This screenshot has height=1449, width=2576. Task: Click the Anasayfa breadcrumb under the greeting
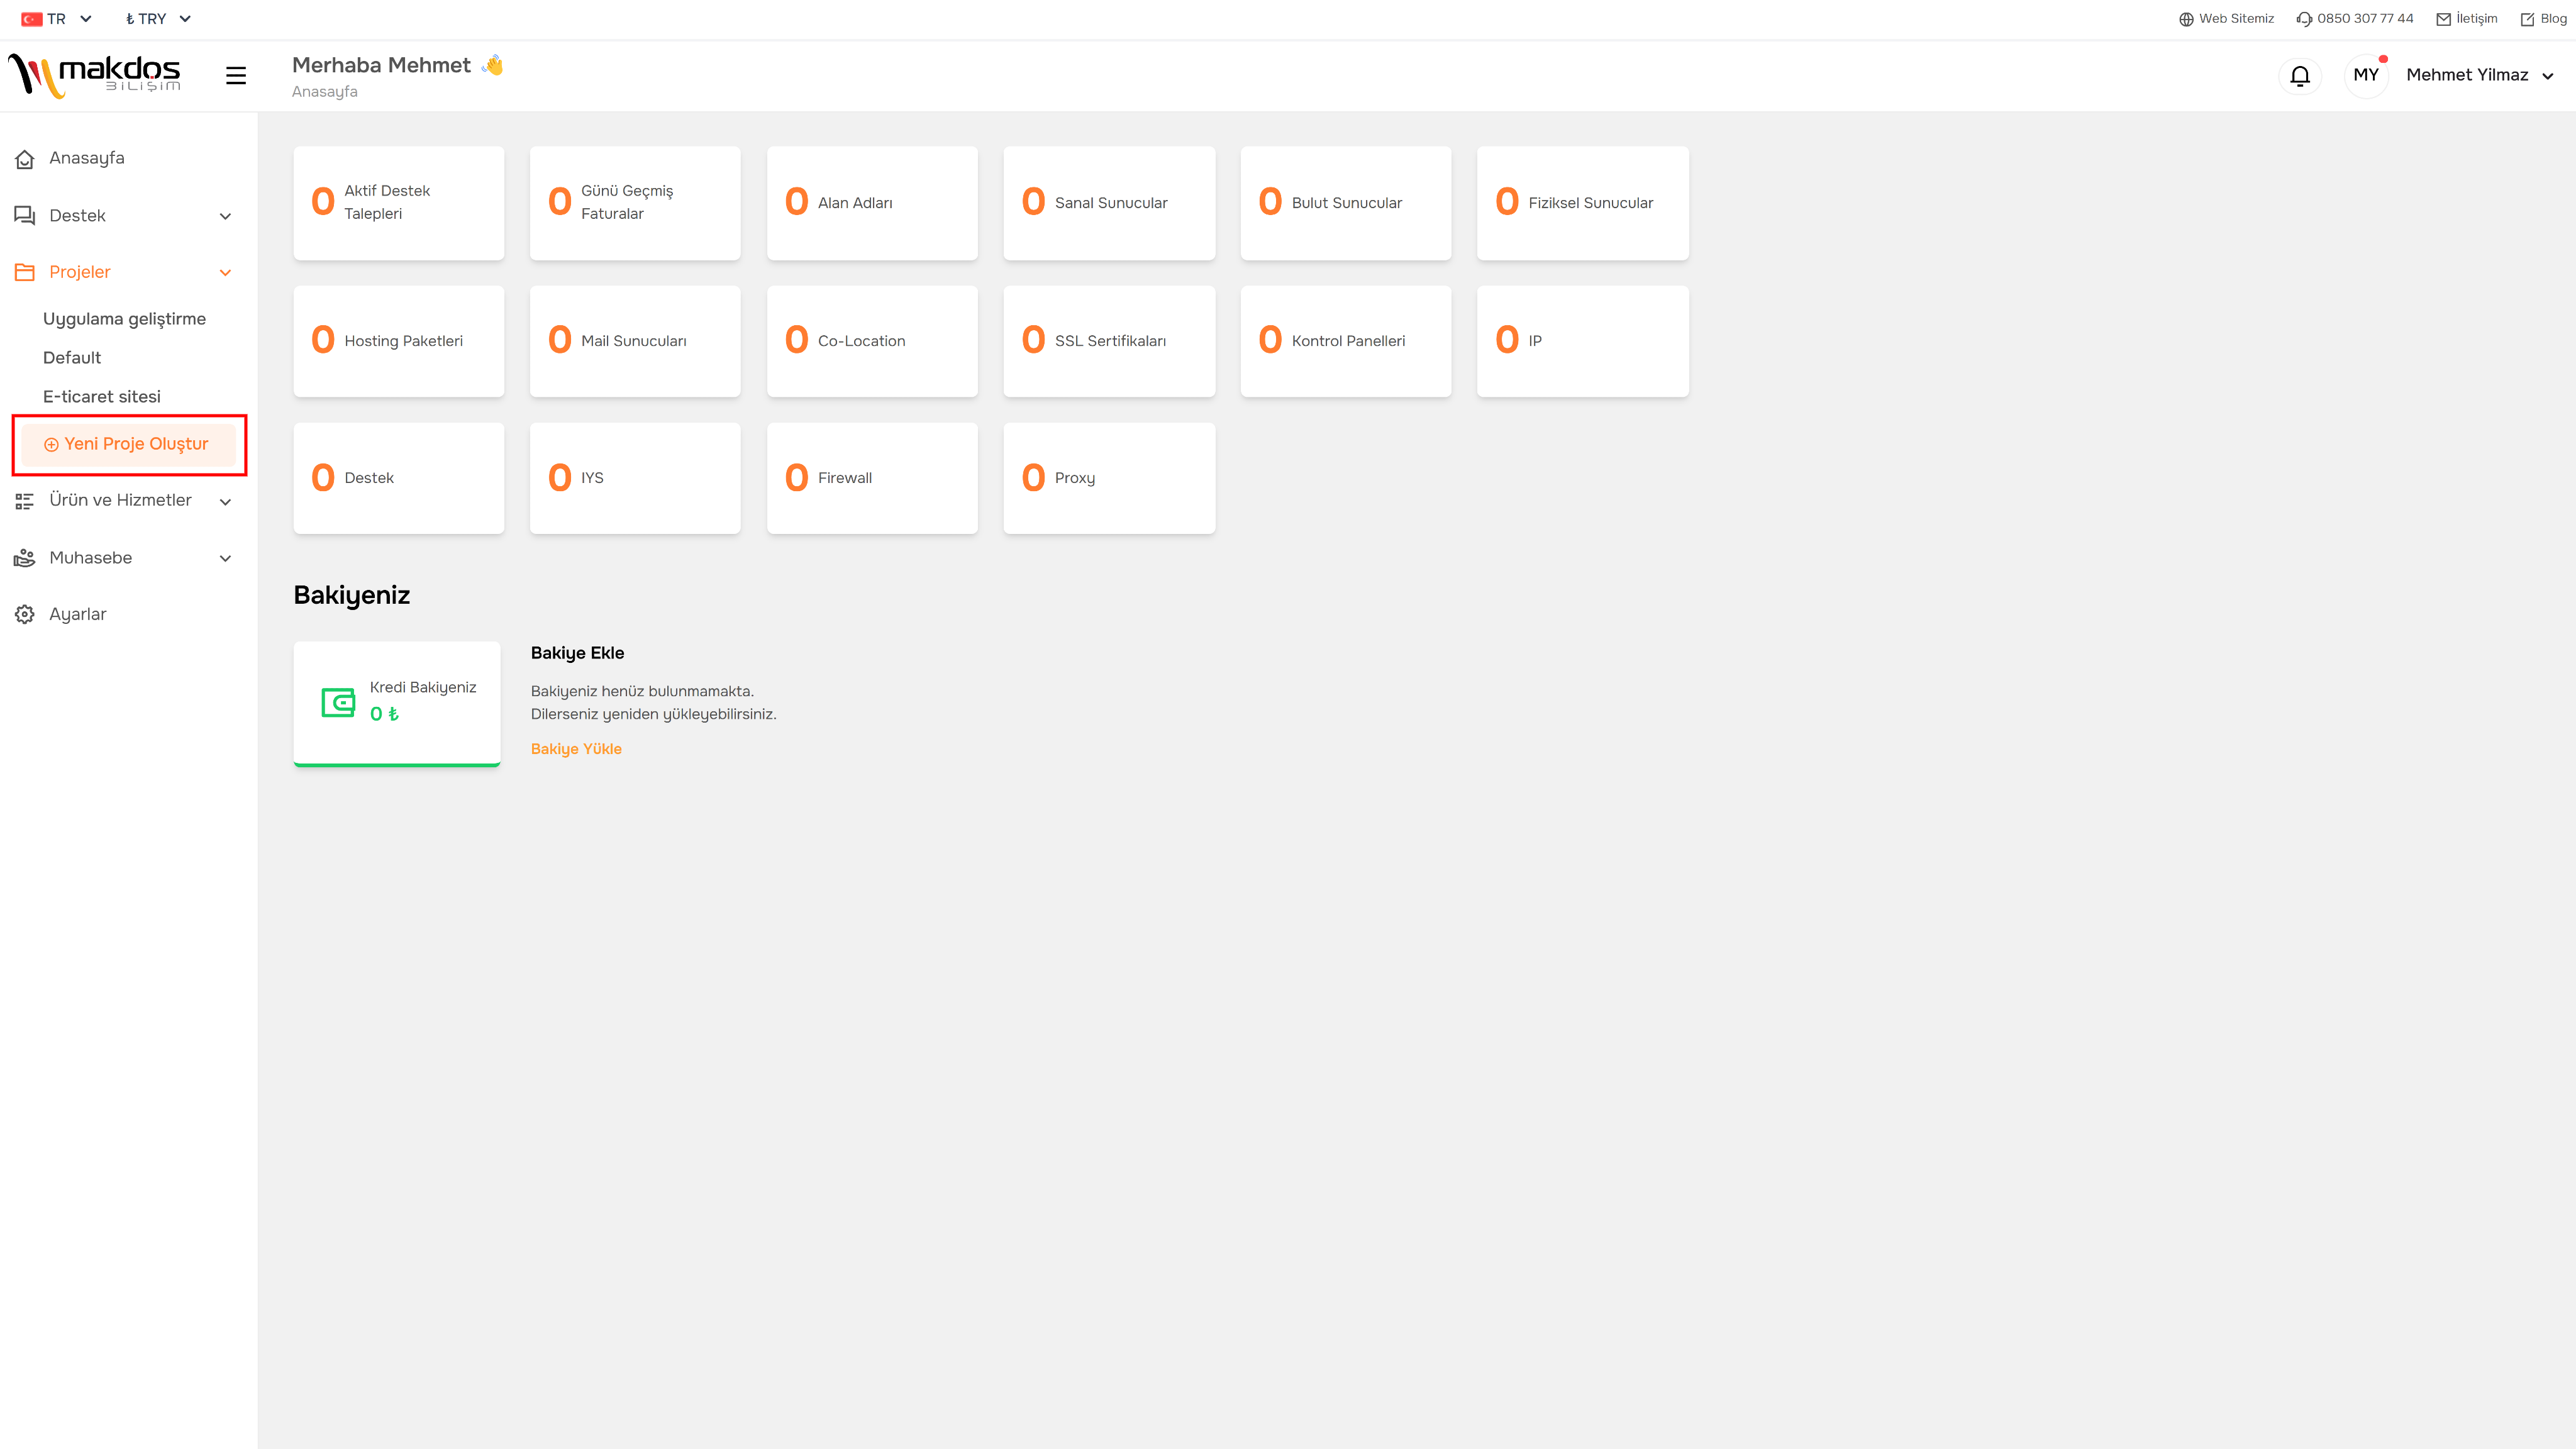tap(324, 92)
